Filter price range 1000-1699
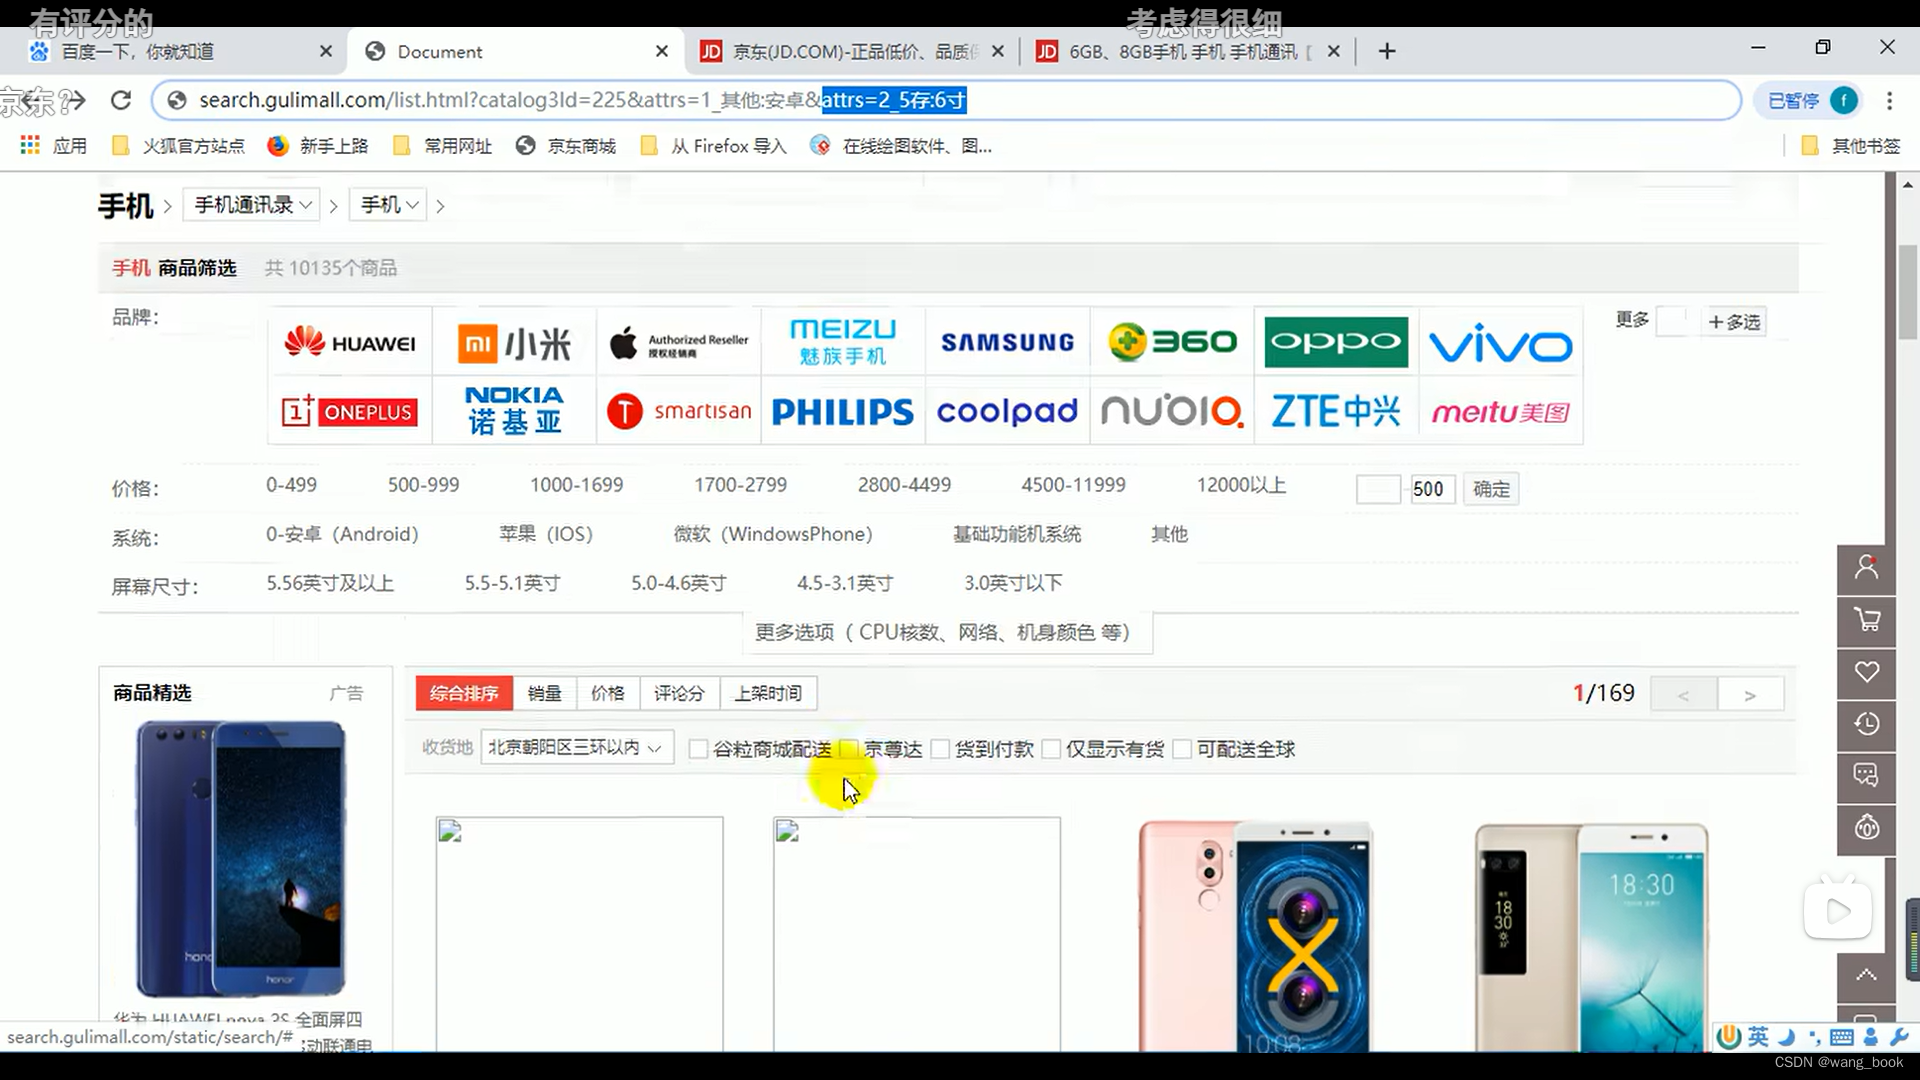 576,485
